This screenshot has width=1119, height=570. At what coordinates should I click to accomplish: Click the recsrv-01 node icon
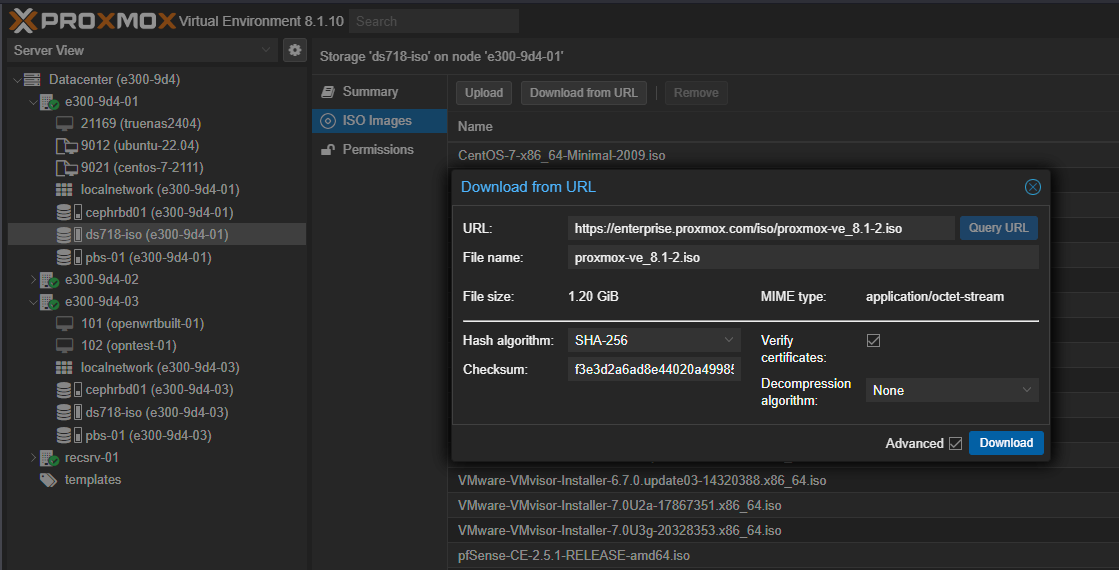pyautogui.click(x=49, y=457)
